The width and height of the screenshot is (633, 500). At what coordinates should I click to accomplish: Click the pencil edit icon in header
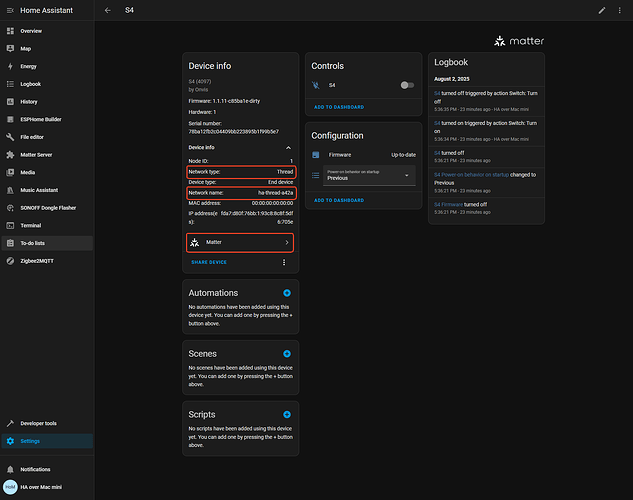pyautogui.click(x=602, y=10)
